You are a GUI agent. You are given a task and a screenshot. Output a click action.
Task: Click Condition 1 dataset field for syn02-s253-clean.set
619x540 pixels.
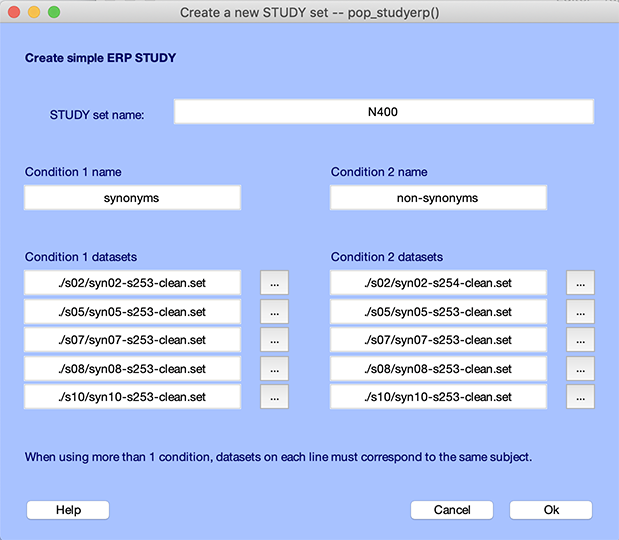(x=132, y=283)
